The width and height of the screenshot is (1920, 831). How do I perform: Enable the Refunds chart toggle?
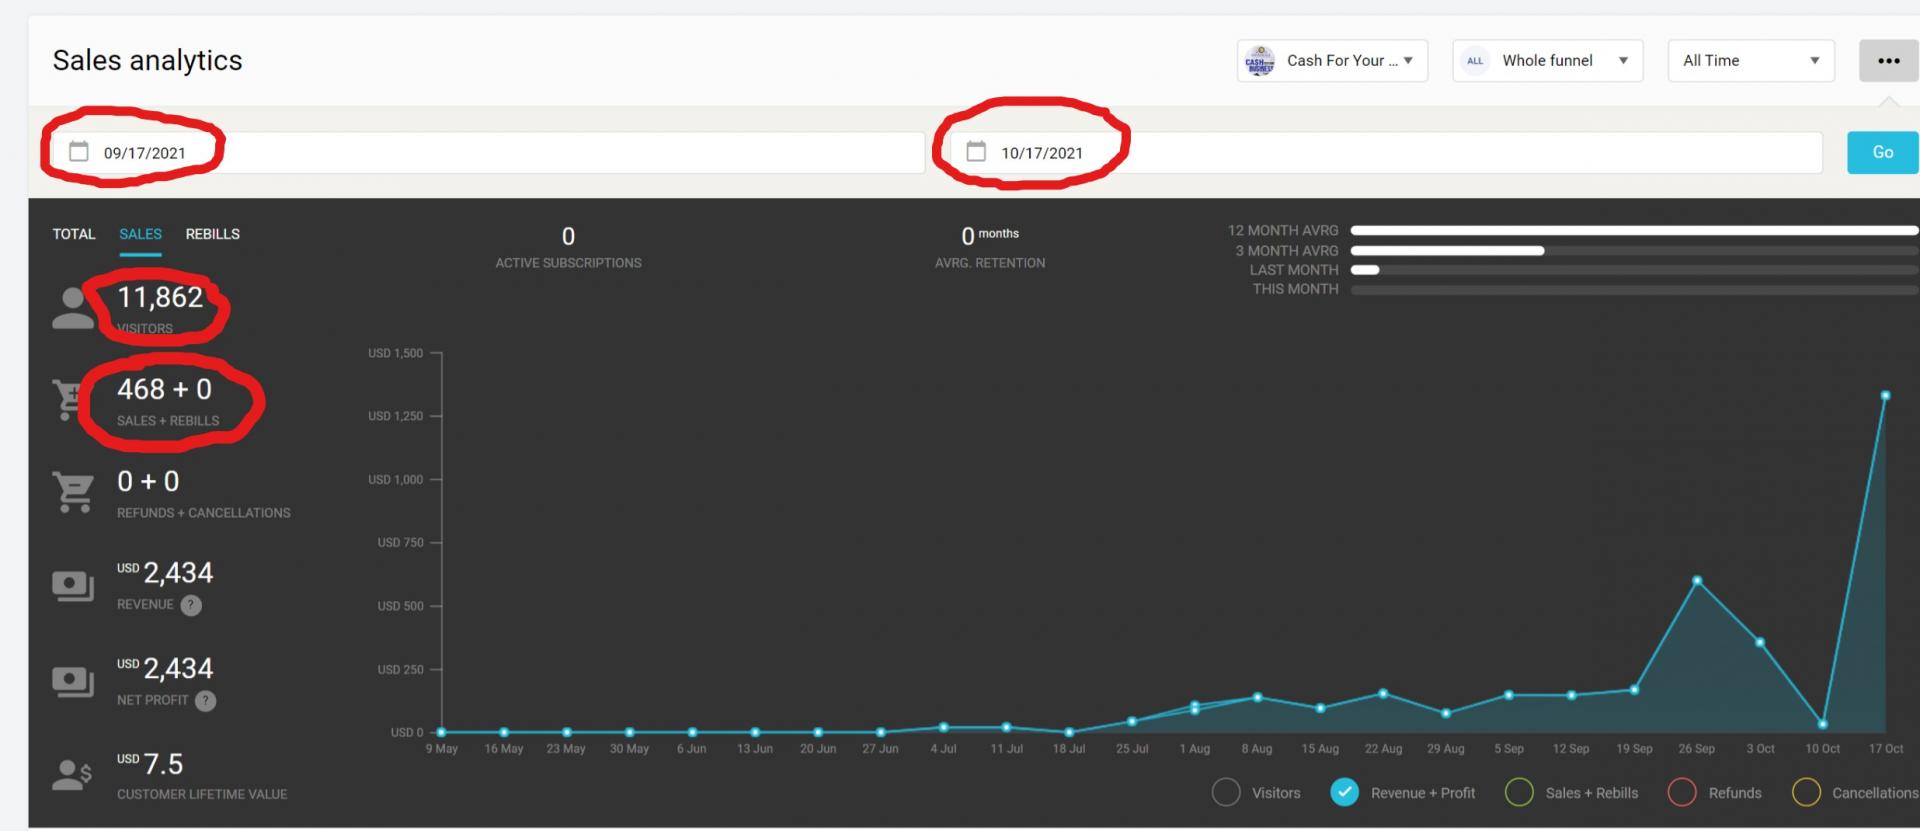coord(1682,793)
